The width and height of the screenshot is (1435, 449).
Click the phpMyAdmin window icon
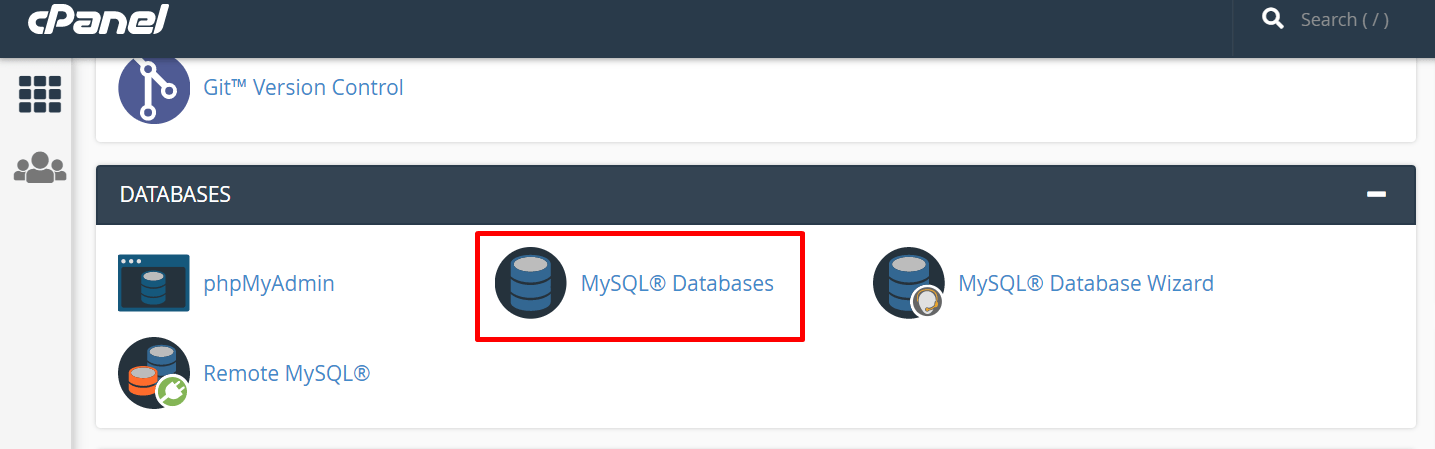154,283
